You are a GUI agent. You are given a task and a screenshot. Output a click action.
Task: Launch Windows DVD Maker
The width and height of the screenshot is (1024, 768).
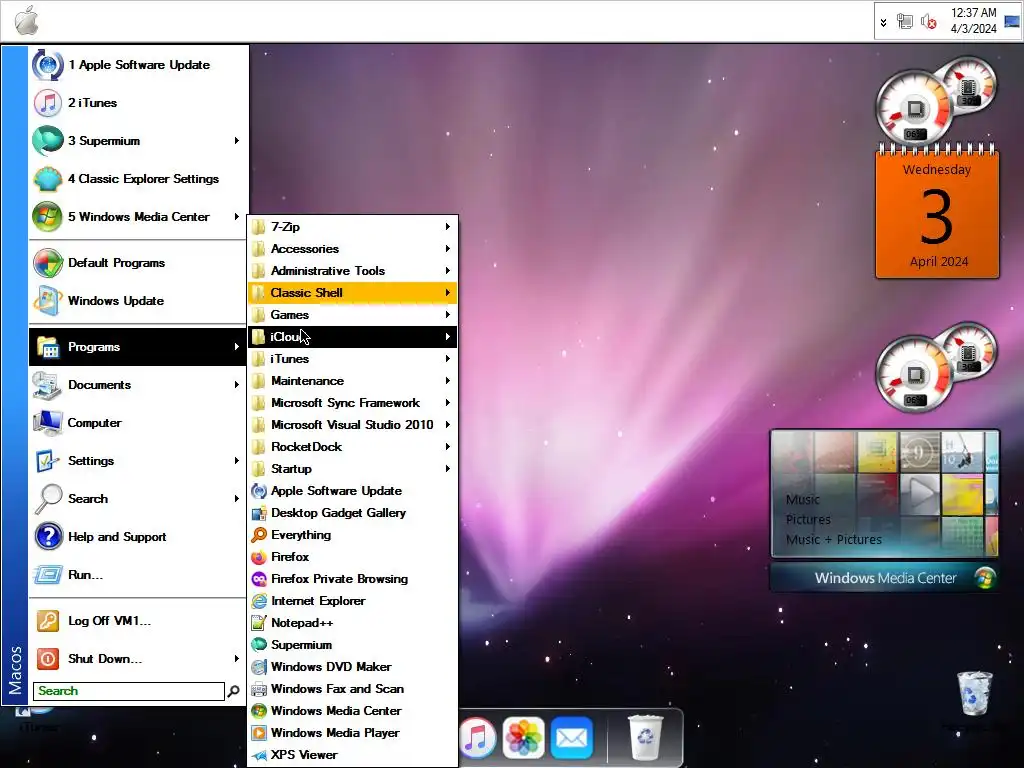(x=353, y=667)
